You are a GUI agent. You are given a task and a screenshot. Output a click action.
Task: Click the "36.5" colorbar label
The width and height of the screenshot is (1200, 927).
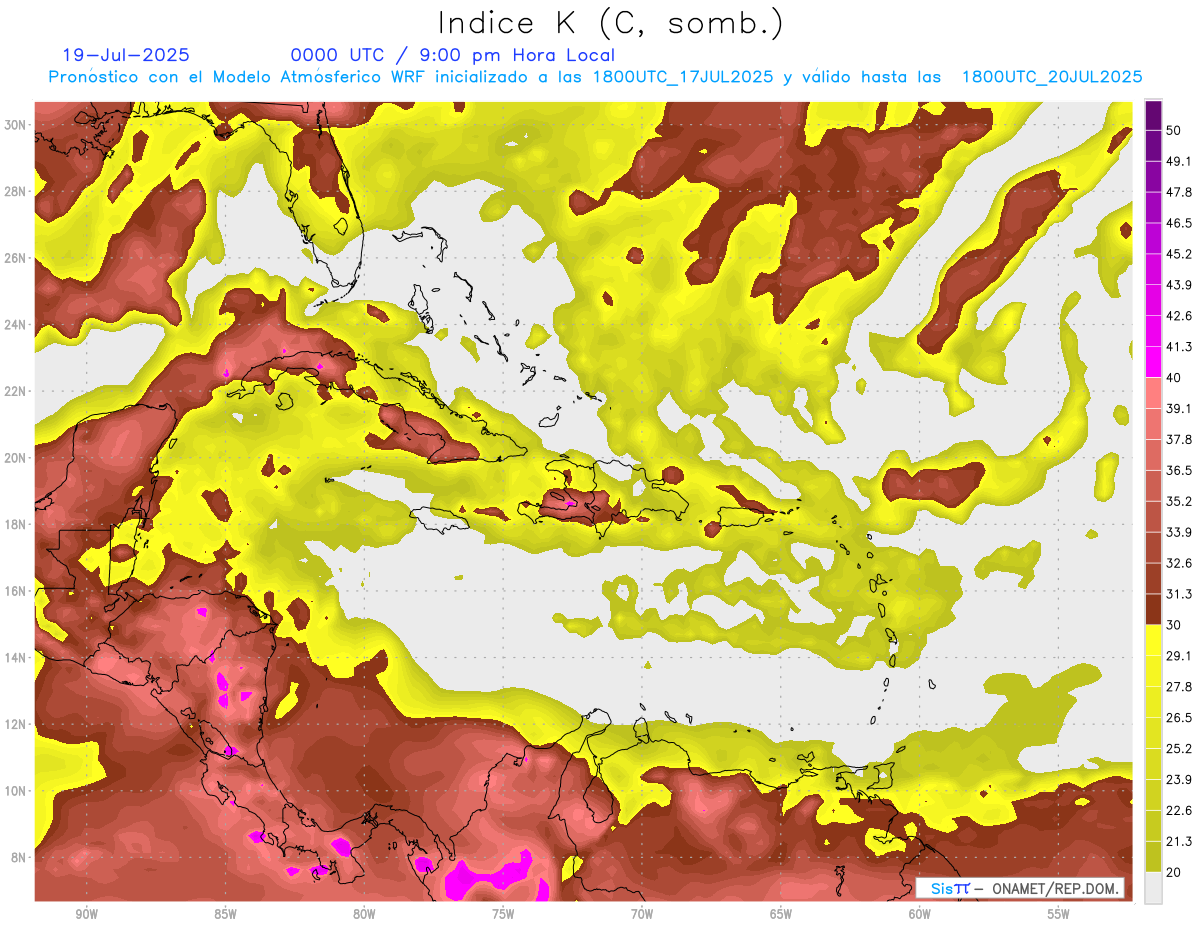pos(1179,471)
